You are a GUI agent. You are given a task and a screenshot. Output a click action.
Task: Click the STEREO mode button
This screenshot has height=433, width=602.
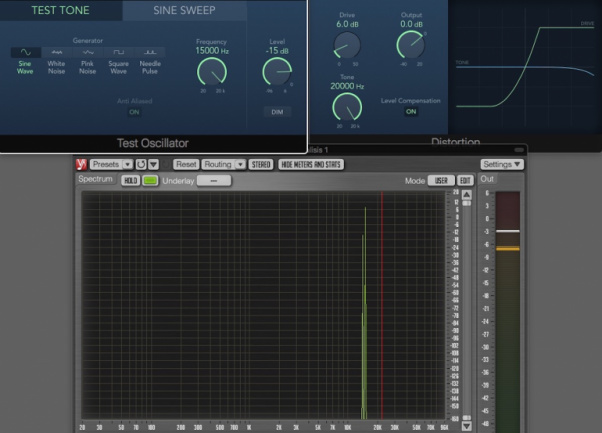tap(261, 164)
